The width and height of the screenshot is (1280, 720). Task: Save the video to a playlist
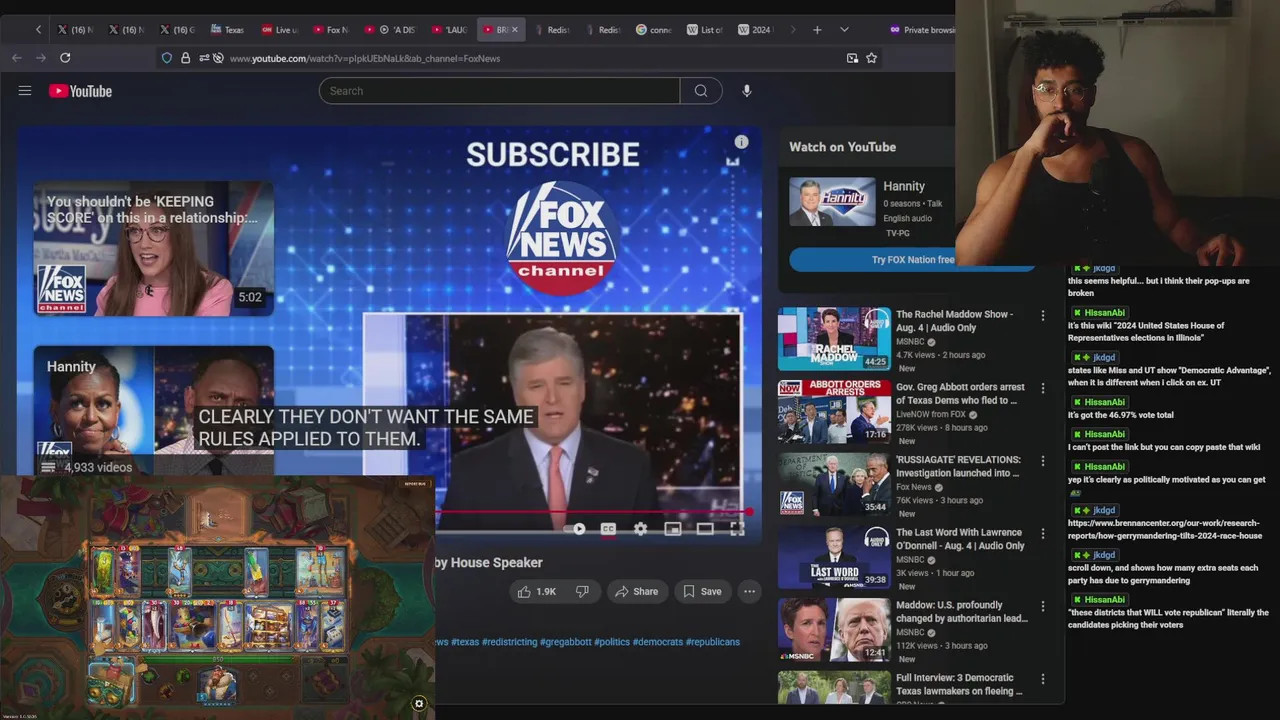coord(702,592)
